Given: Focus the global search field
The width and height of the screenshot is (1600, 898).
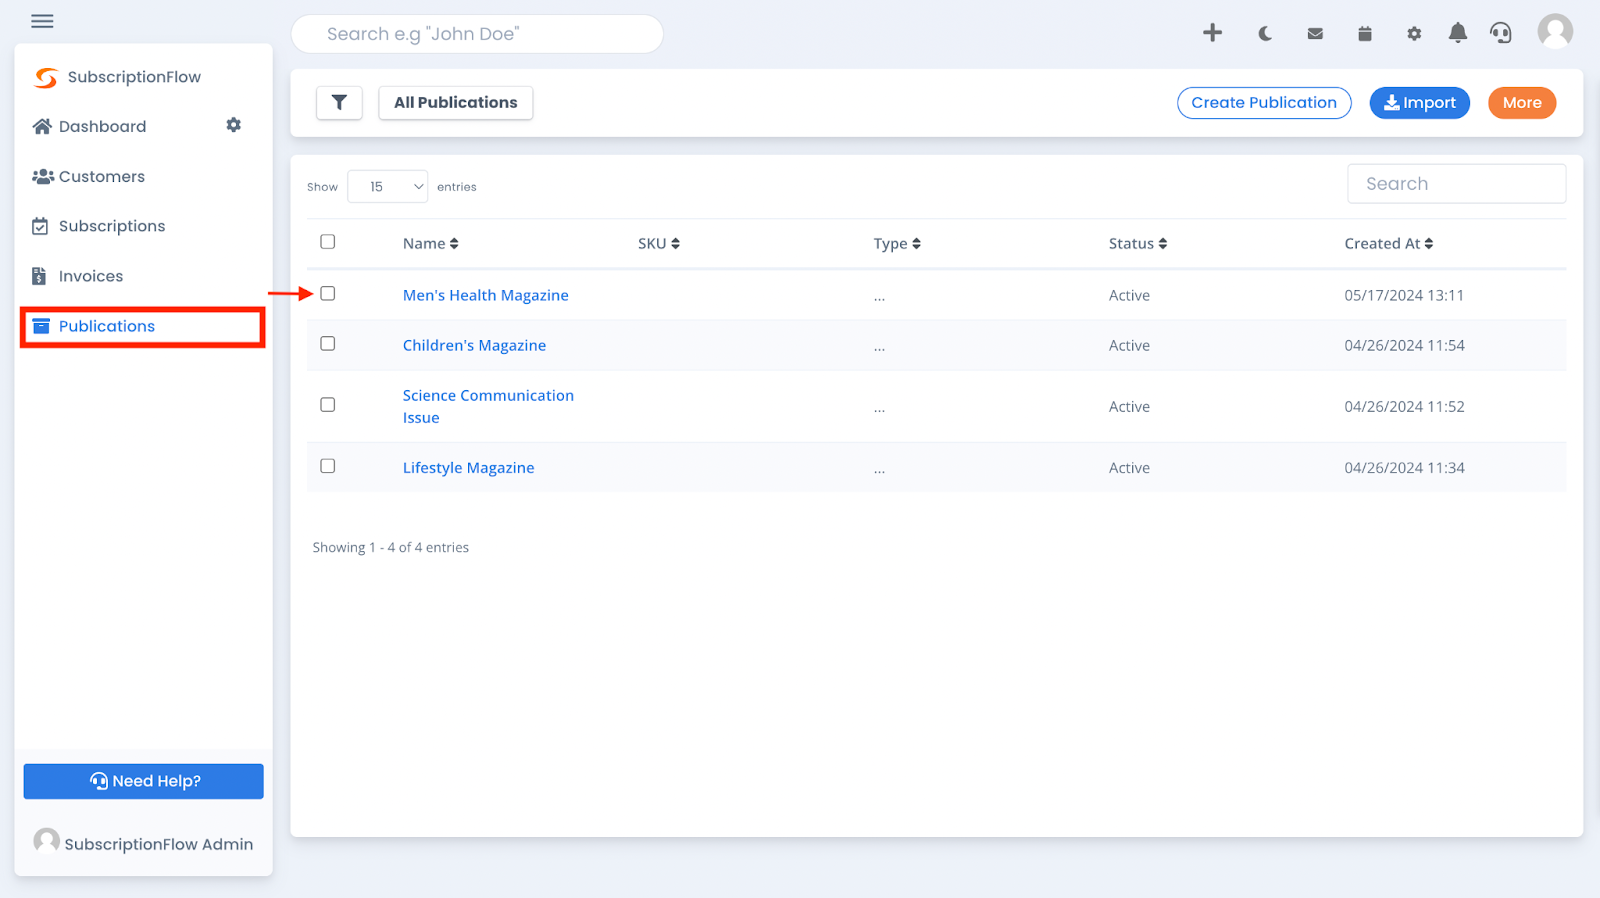Looking at the screenshot, I should click(477, 34).
